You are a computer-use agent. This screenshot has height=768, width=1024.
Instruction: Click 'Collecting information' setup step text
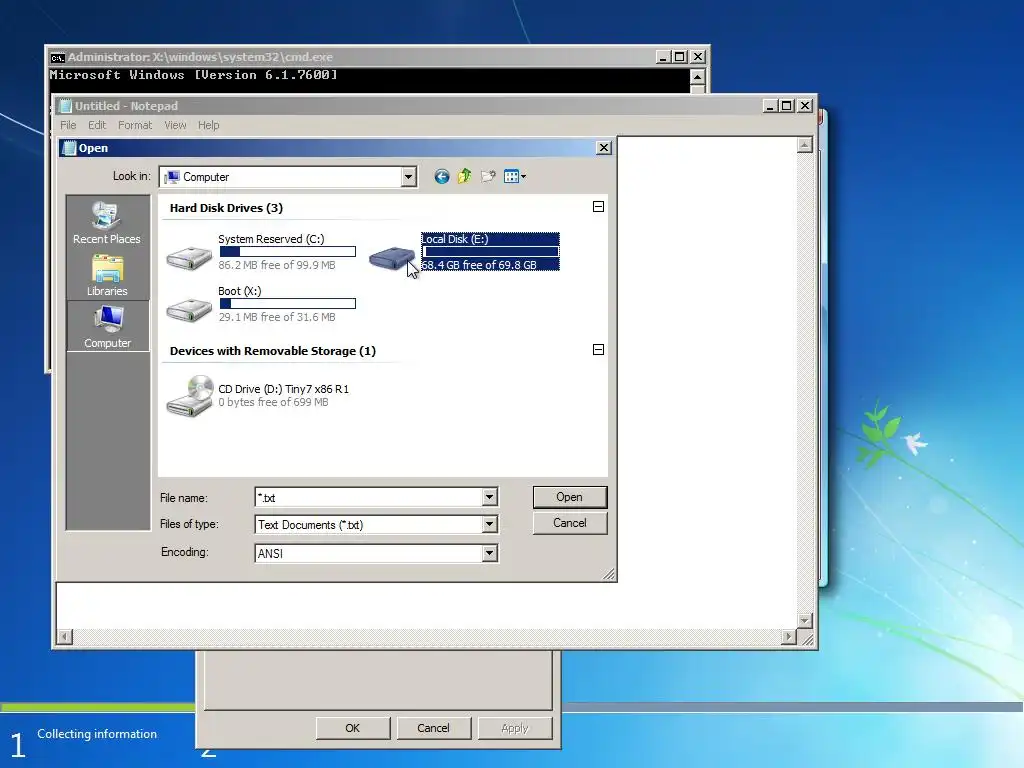[97, 734]
